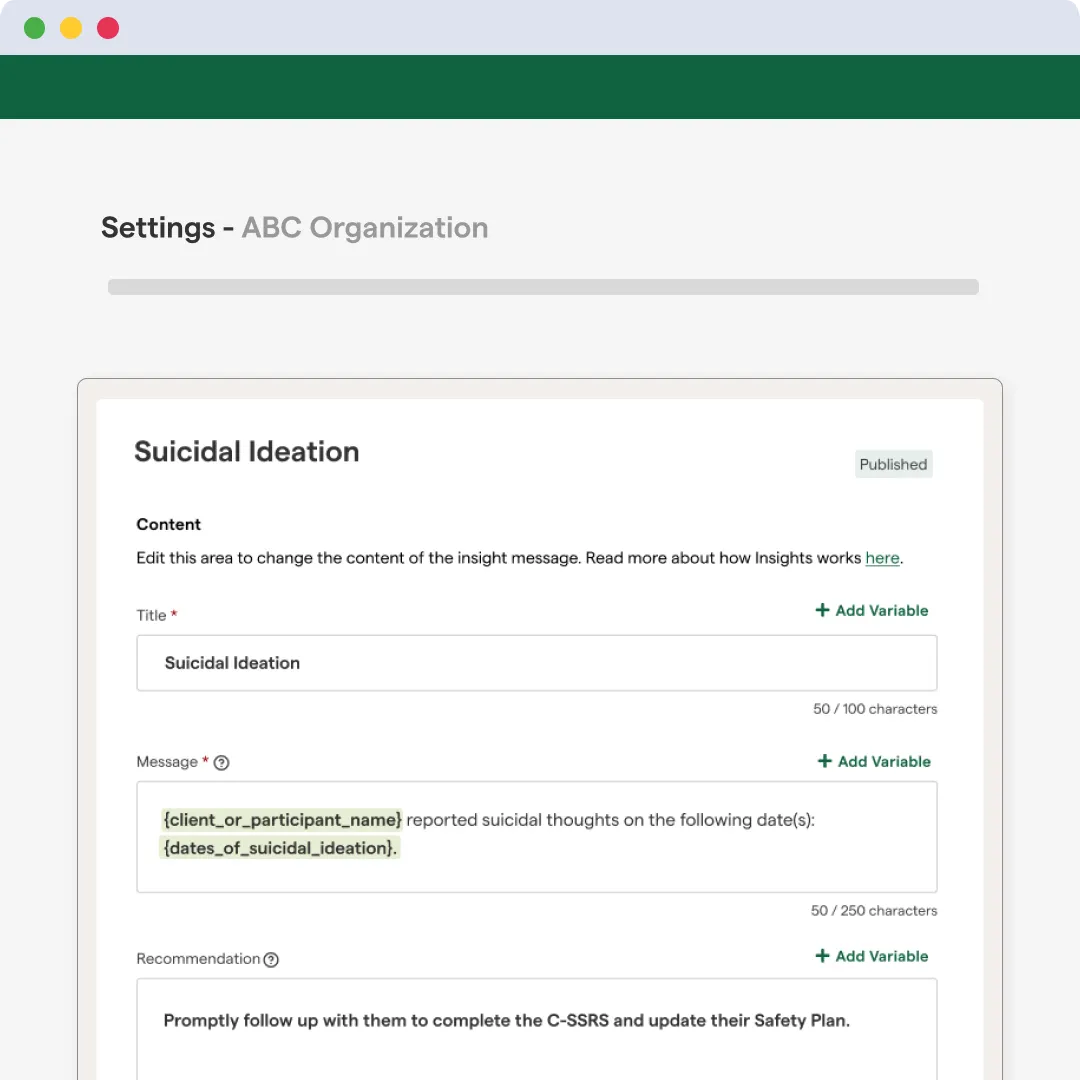Click the plus icon to add a Title variable

[x=822, y=610]
